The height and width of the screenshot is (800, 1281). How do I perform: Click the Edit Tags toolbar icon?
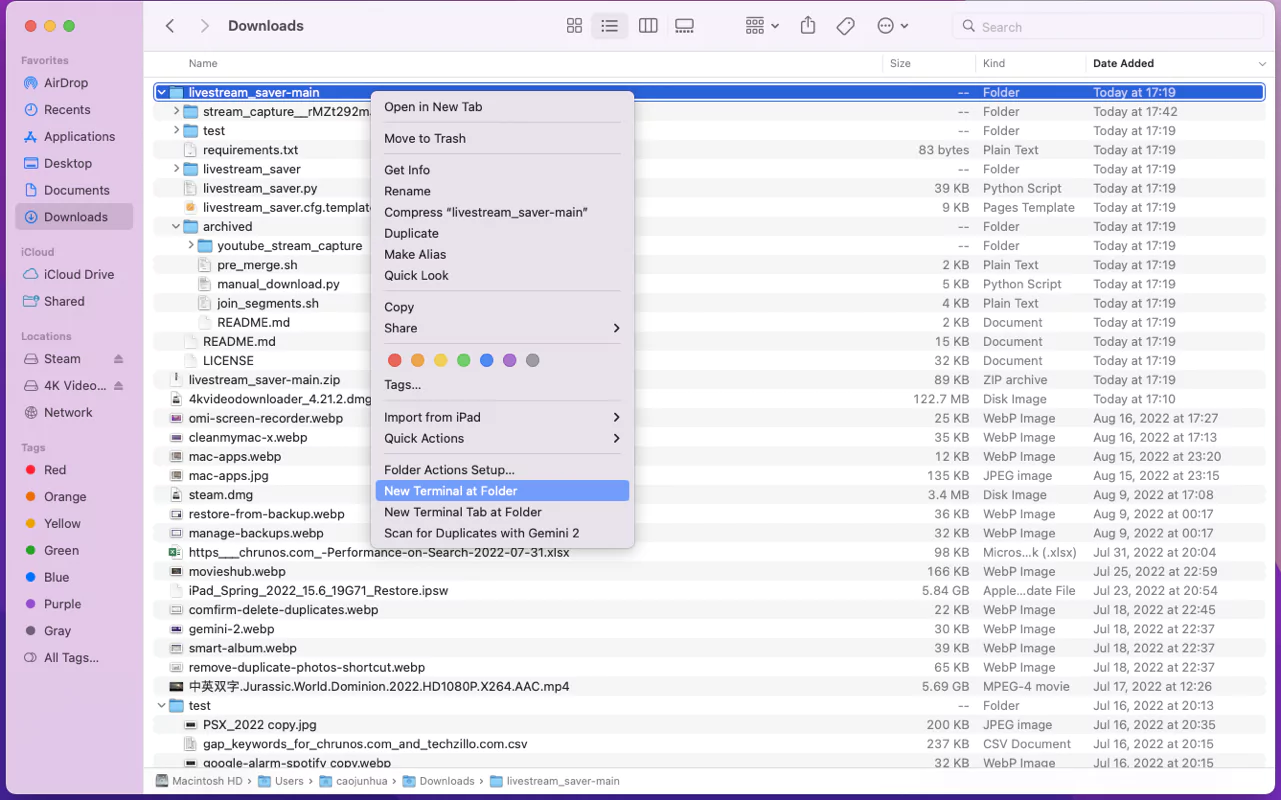click(846, 26)
